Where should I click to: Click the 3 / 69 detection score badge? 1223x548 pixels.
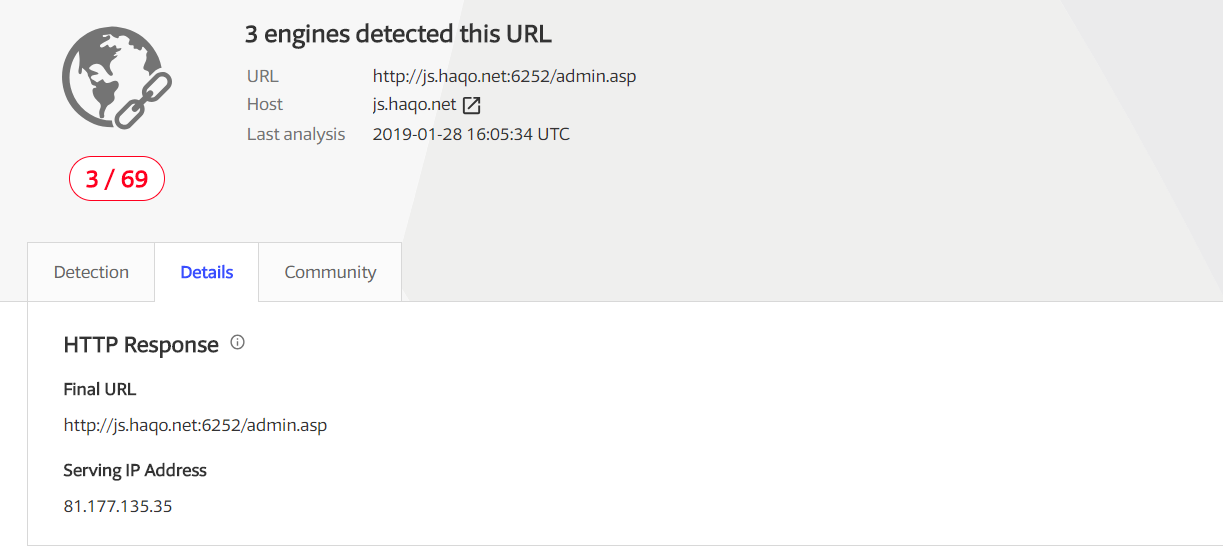(x=116, y=179)
